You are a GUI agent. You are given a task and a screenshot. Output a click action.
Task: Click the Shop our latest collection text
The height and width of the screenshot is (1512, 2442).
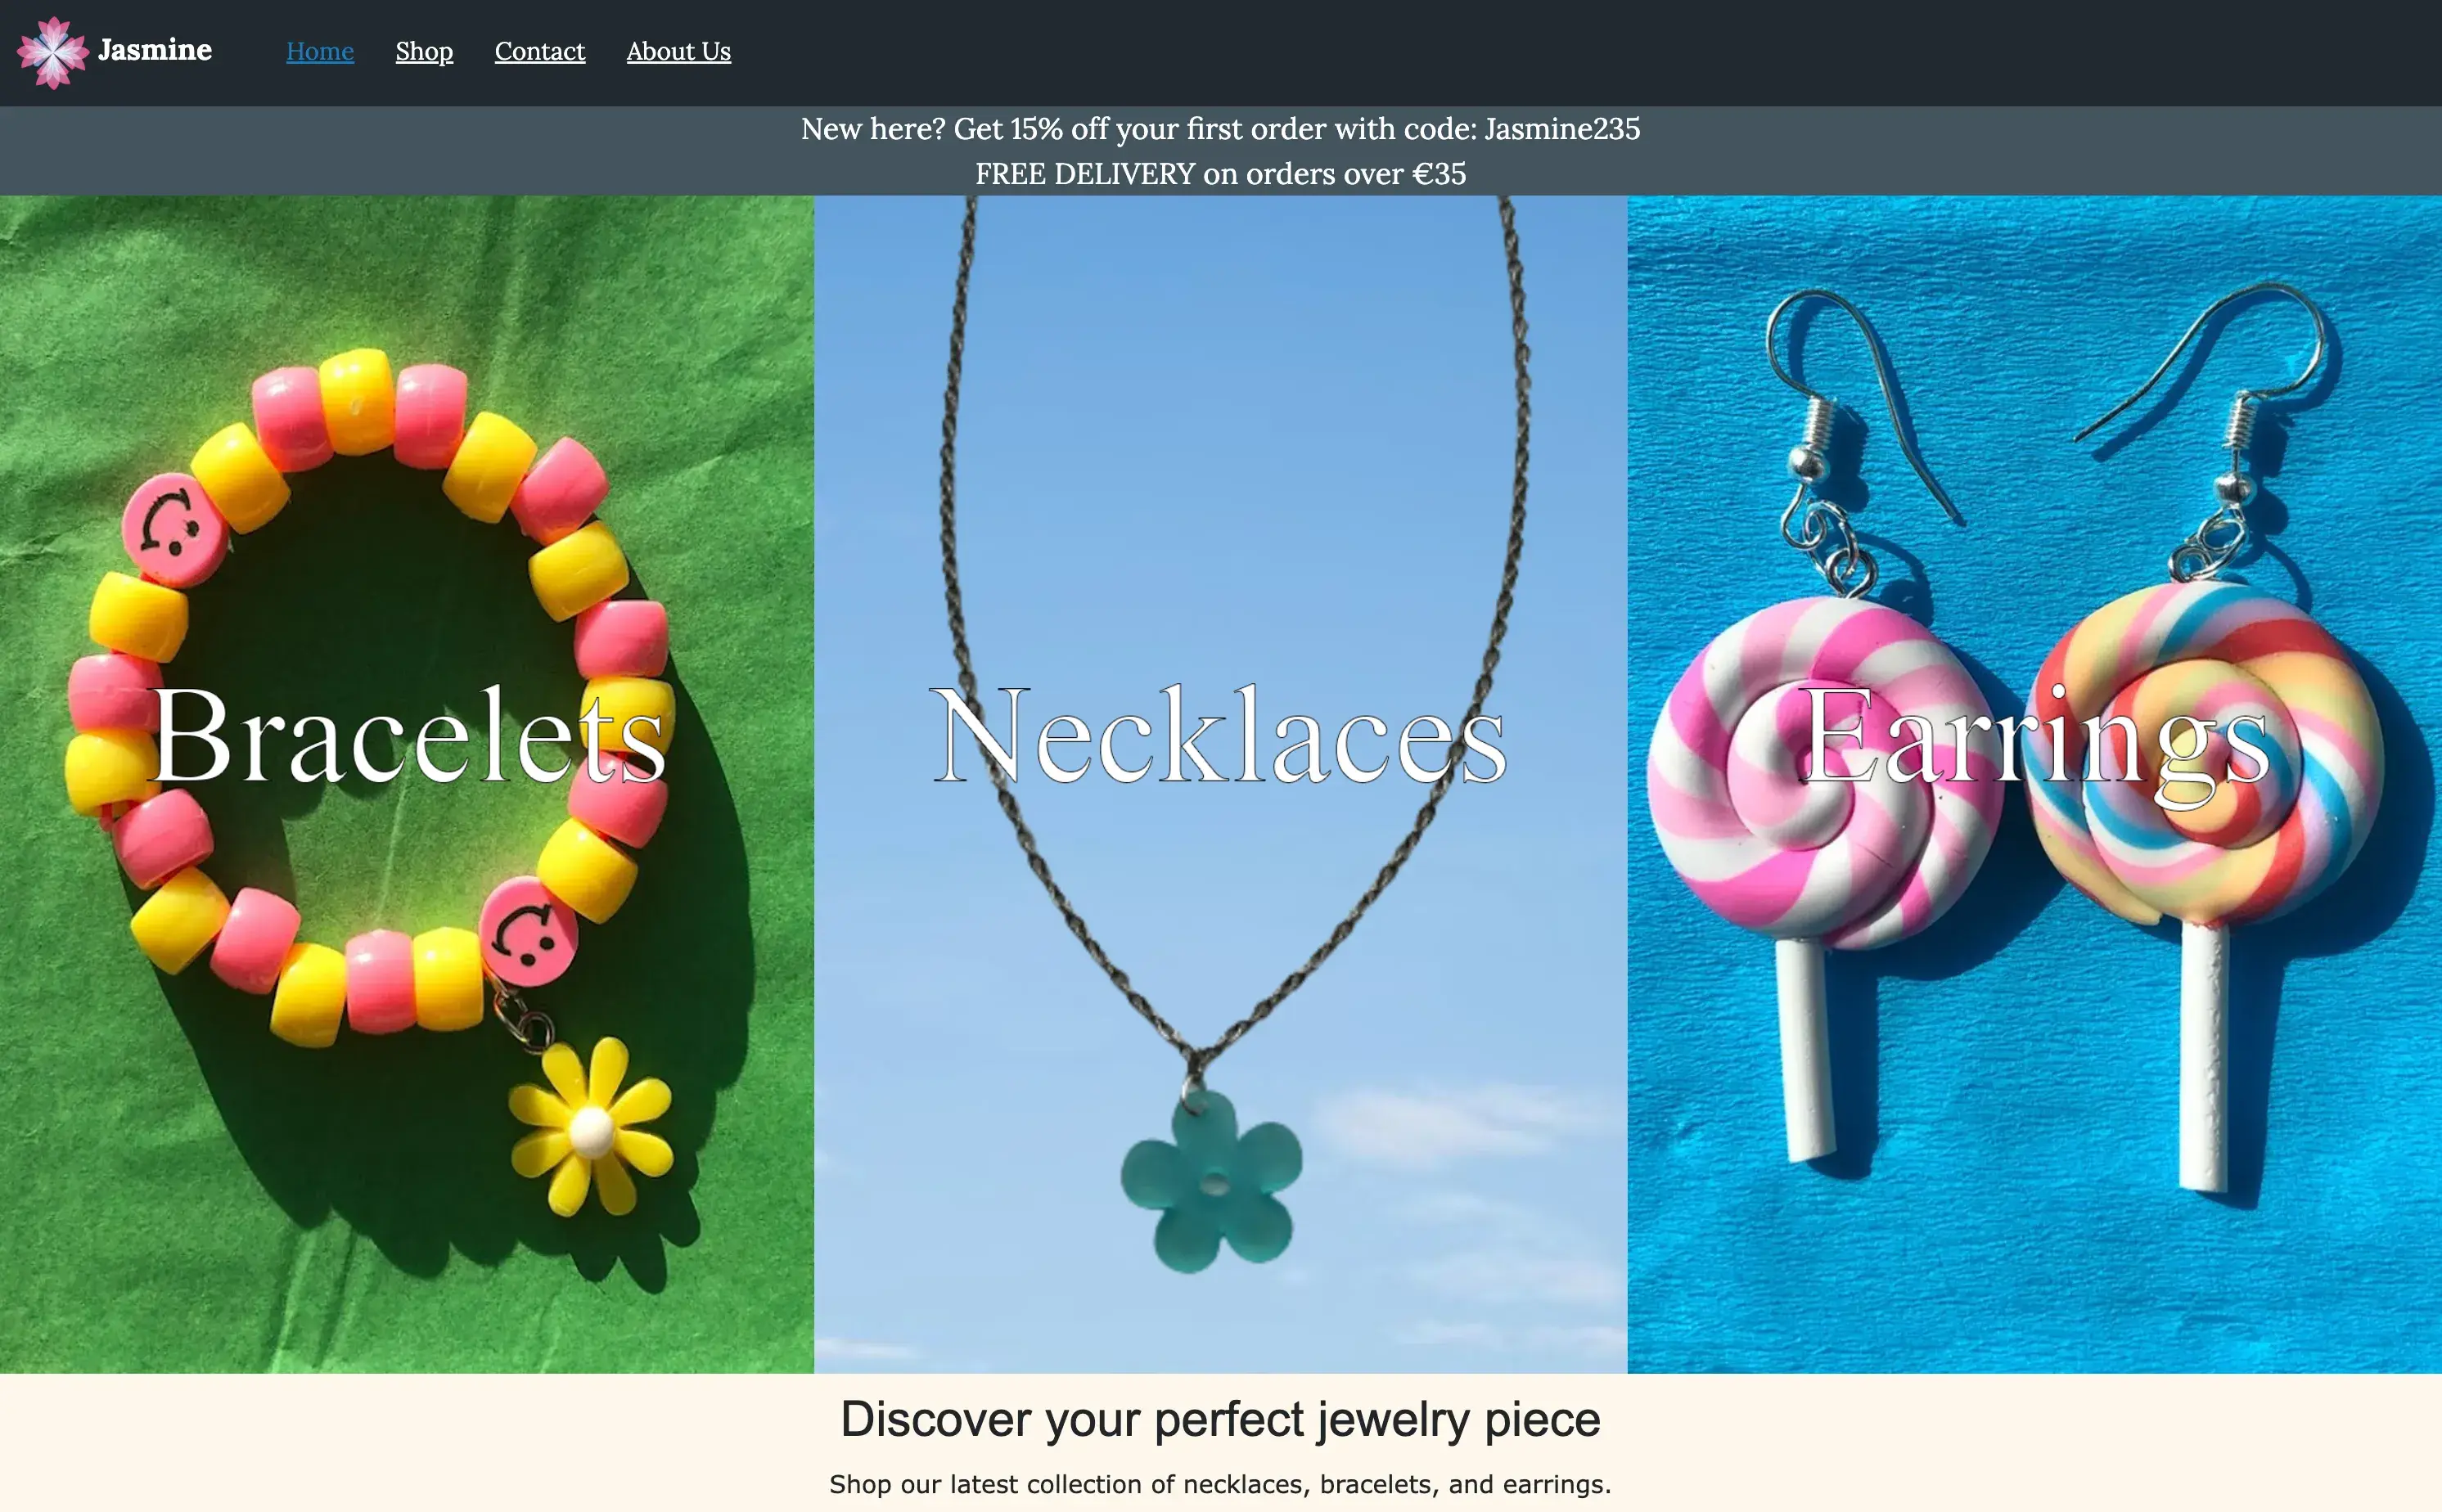coord(1220,1484)
